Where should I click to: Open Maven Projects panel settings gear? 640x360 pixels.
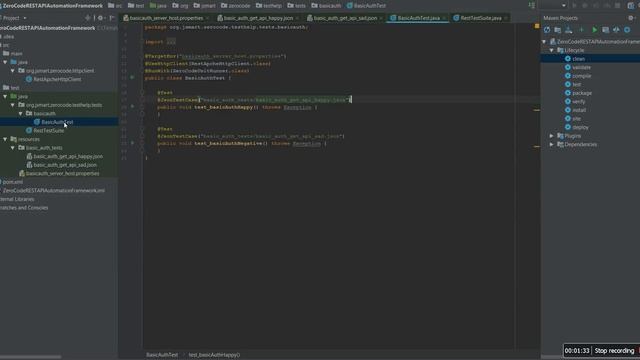[631, 18]
